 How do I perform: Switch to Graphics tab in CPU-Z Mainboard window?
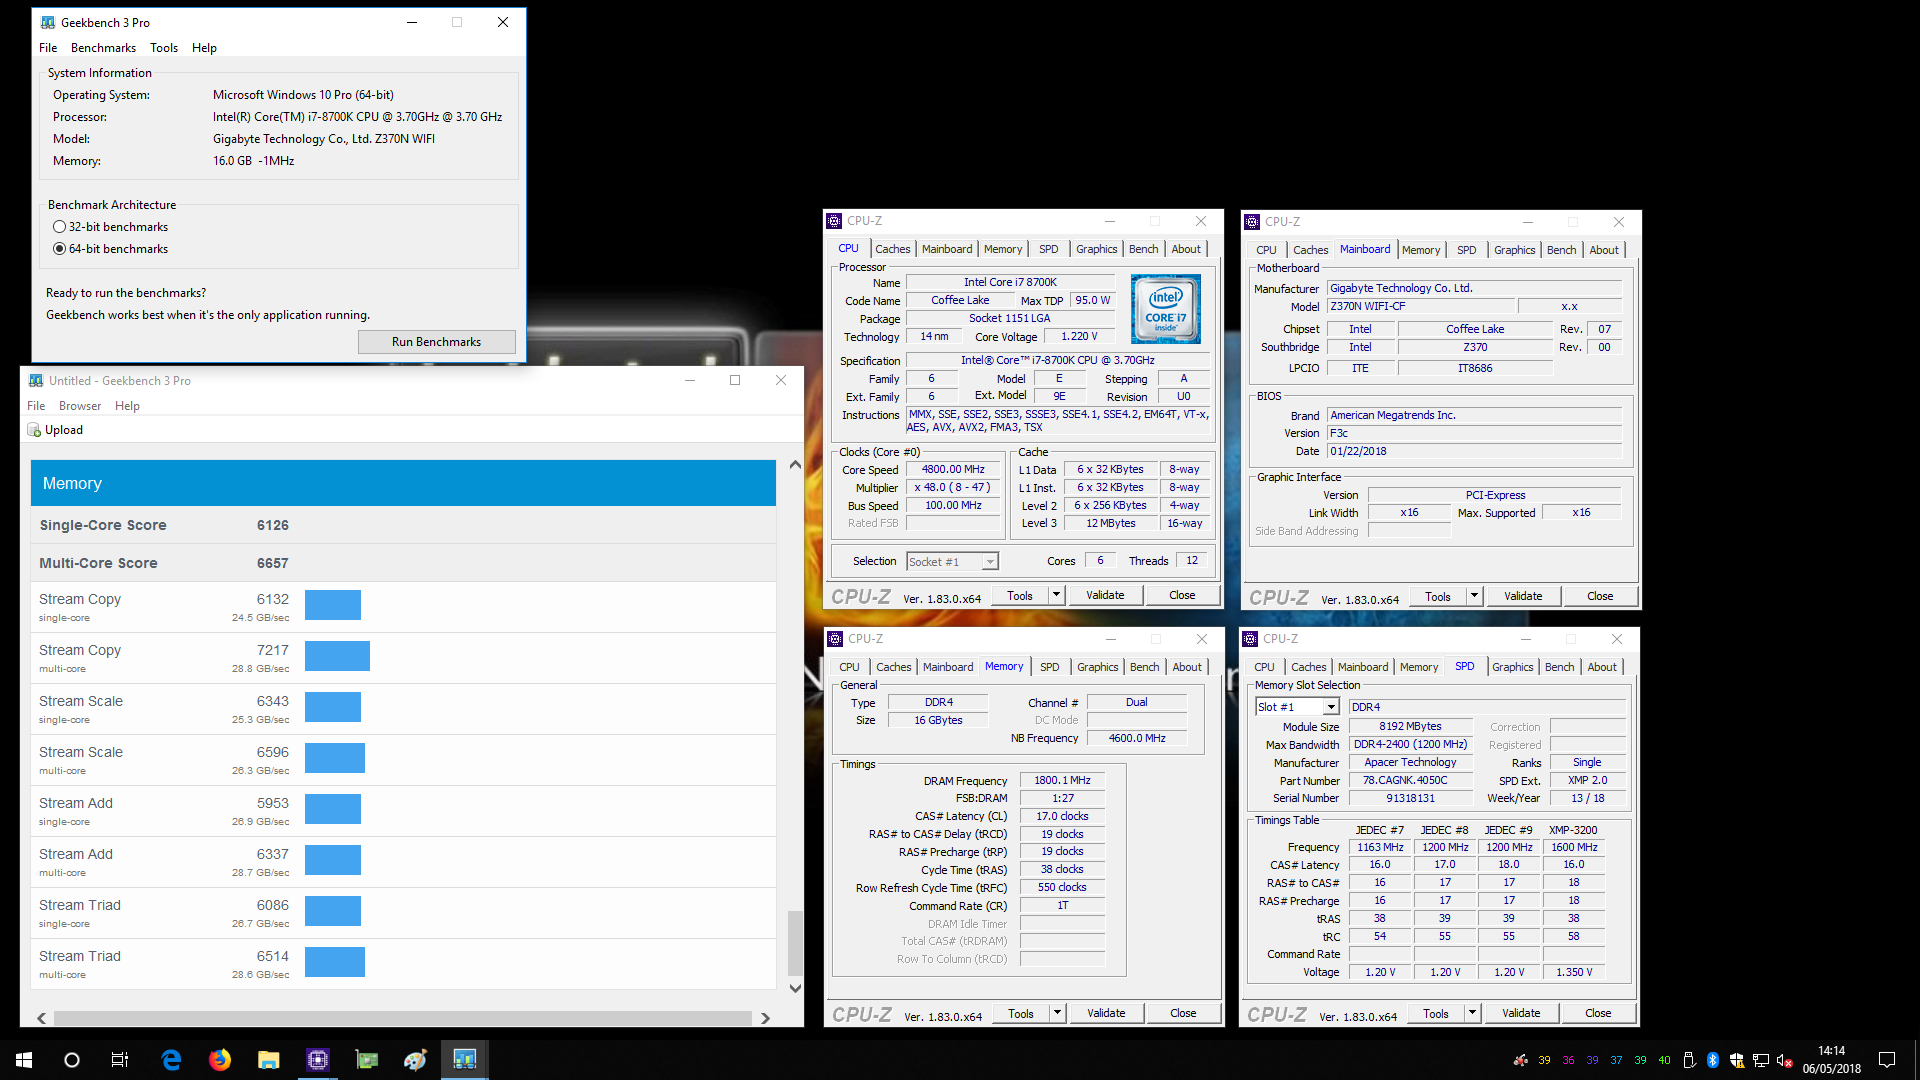(1514, 250)
